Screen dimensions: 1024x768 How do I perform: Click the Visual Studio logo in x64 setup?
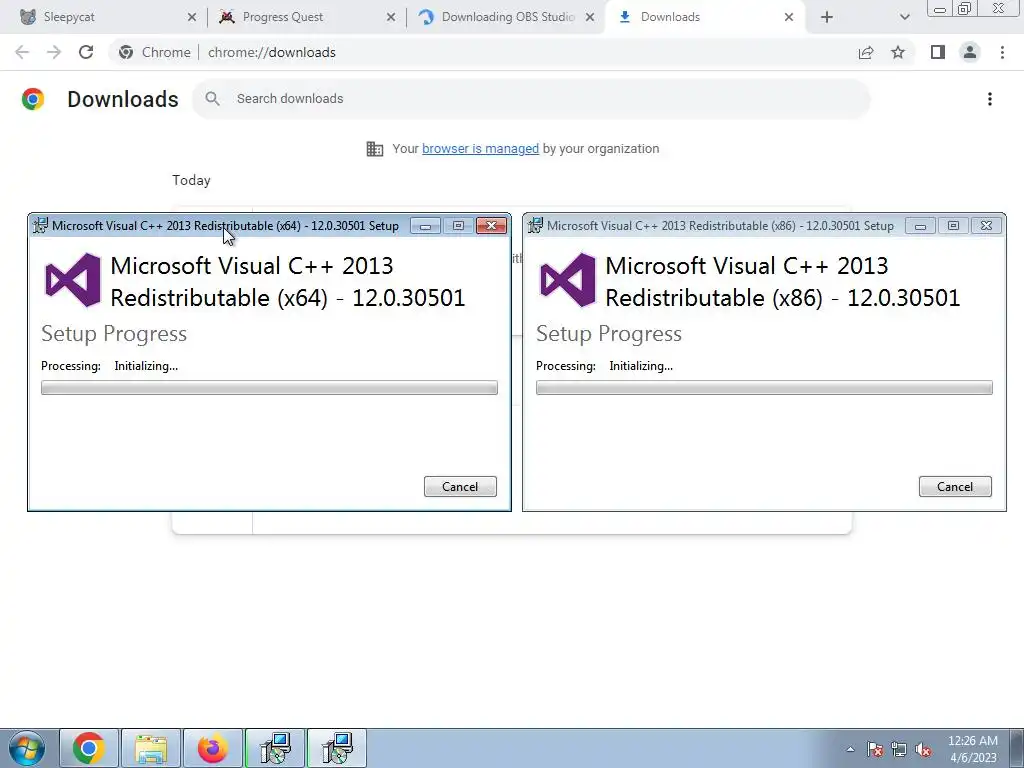[x=73, y=280]
